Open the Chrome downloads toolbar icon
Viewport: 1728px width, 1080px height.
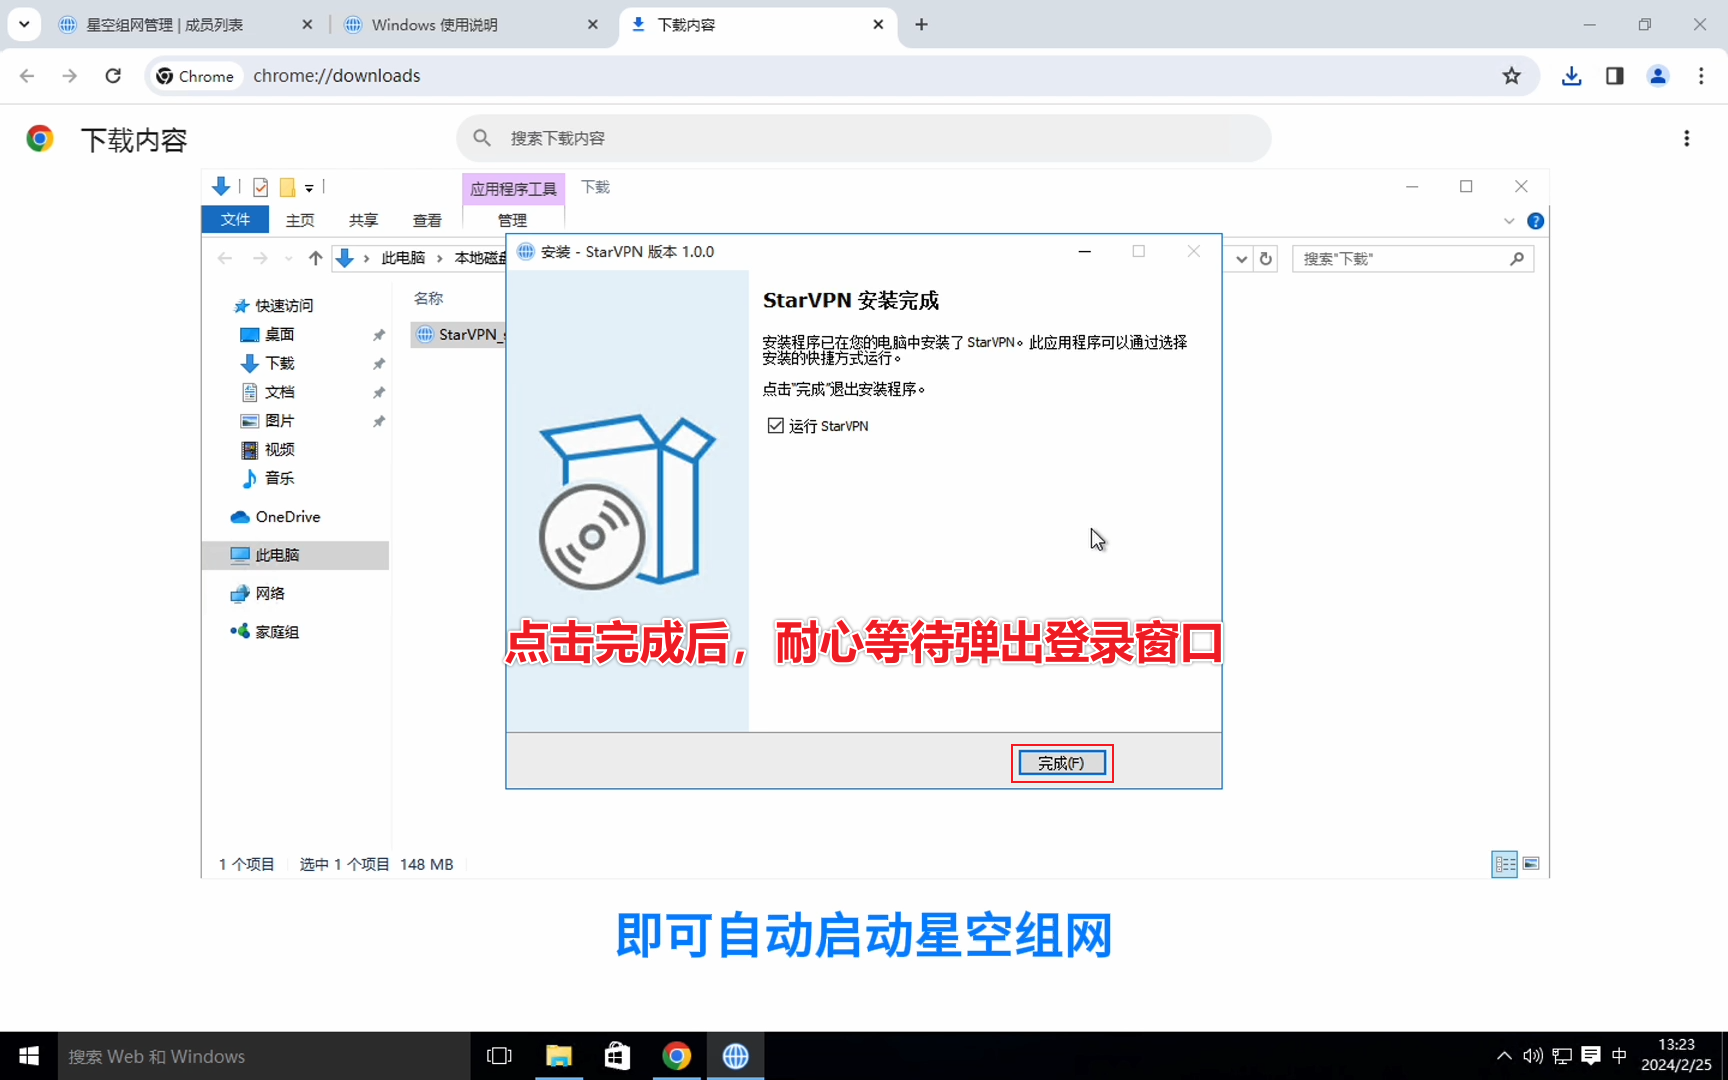pyautogui.click(x=1572, y=76)
